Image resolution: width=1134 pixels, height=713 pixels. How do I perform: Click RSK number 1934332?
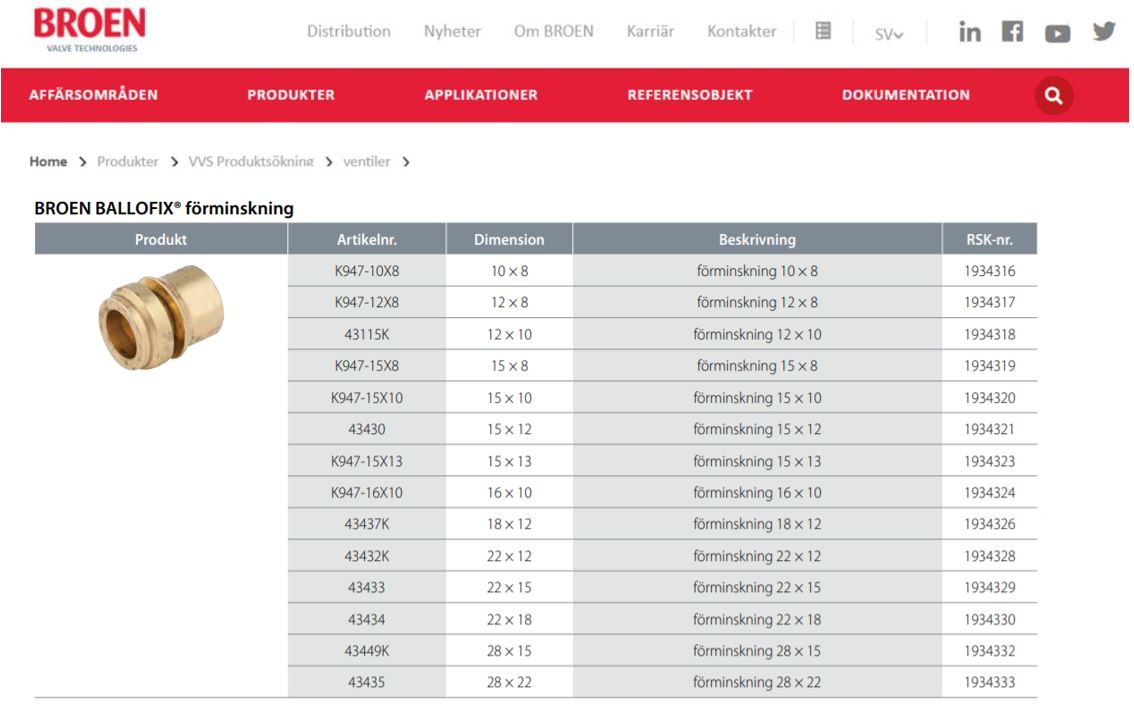point(989,651)
